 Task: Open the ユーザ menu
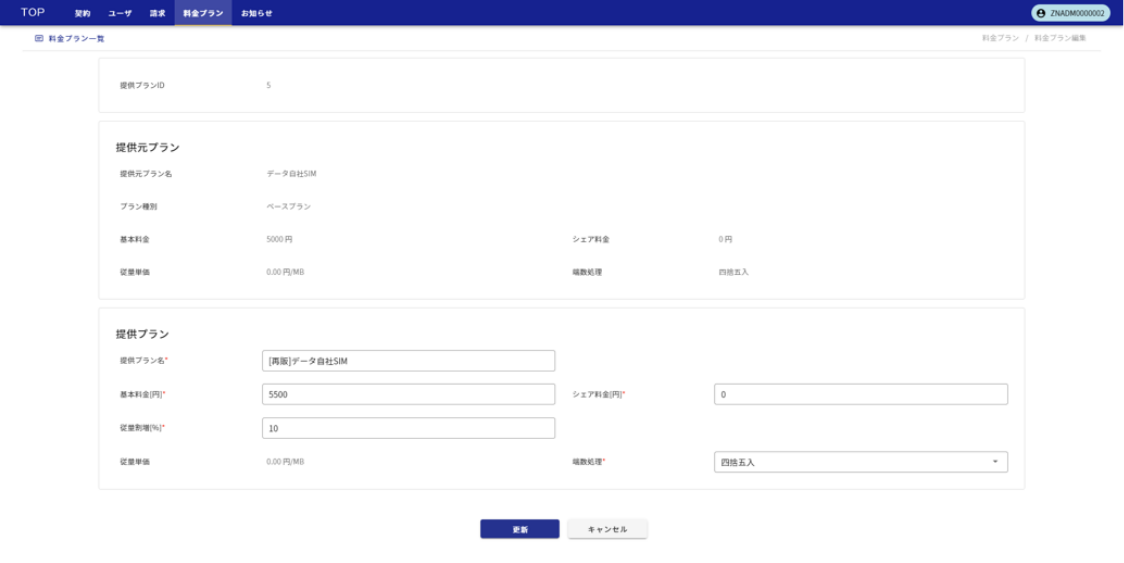(120, 13)
